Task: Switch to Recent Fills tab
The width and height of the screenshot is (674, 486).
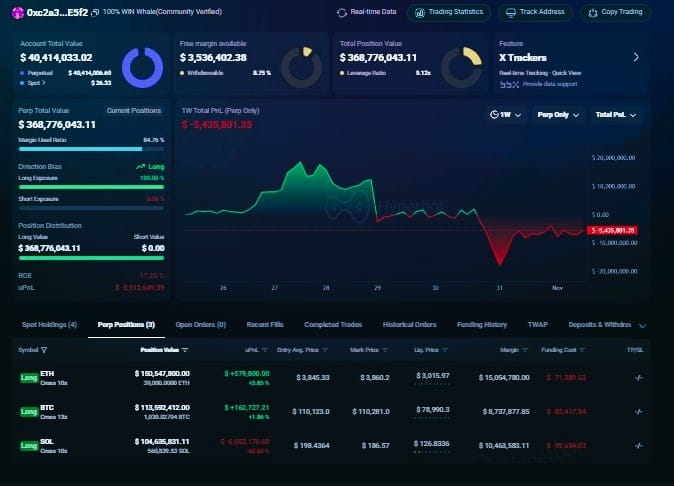Action: point(265,324)
